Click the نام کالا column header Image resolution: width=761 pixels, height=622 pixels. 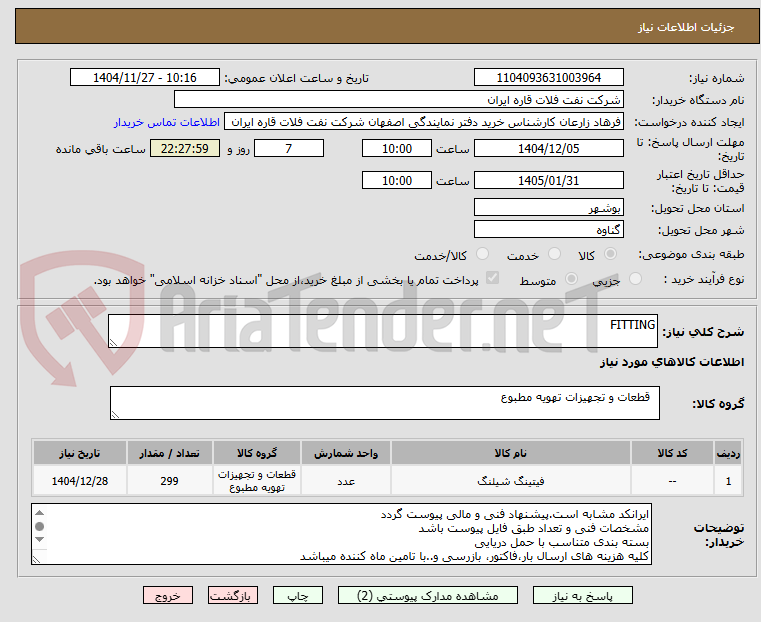[x=511, y=453]
